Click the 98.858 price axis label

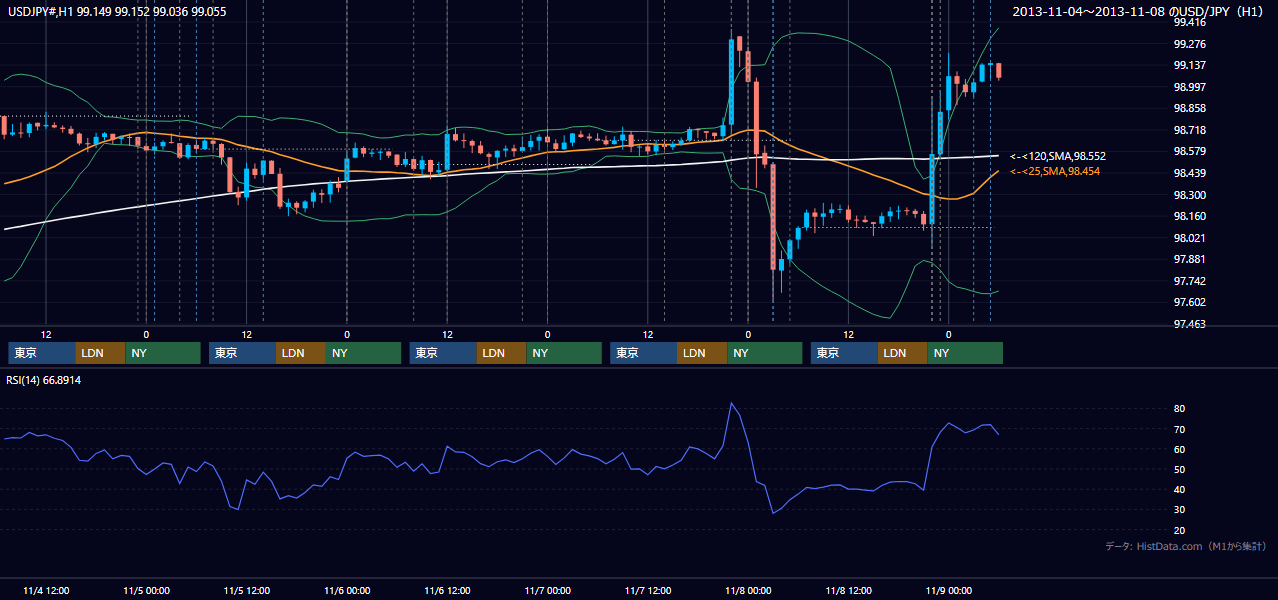pyautogui.click(x=1189, y=108)
